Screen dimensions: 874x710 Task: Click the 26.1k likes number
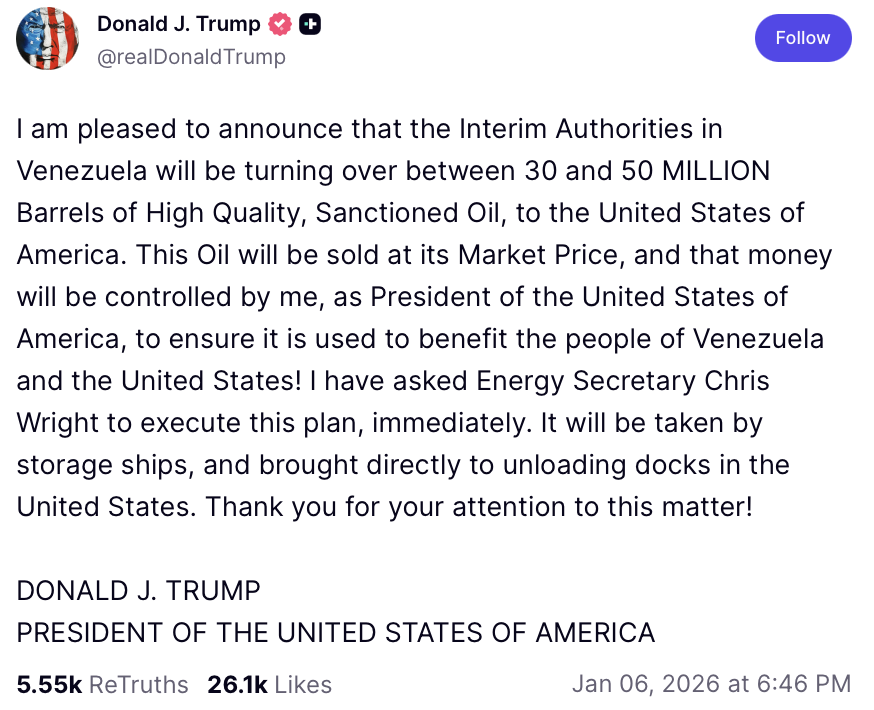(237, 684)
